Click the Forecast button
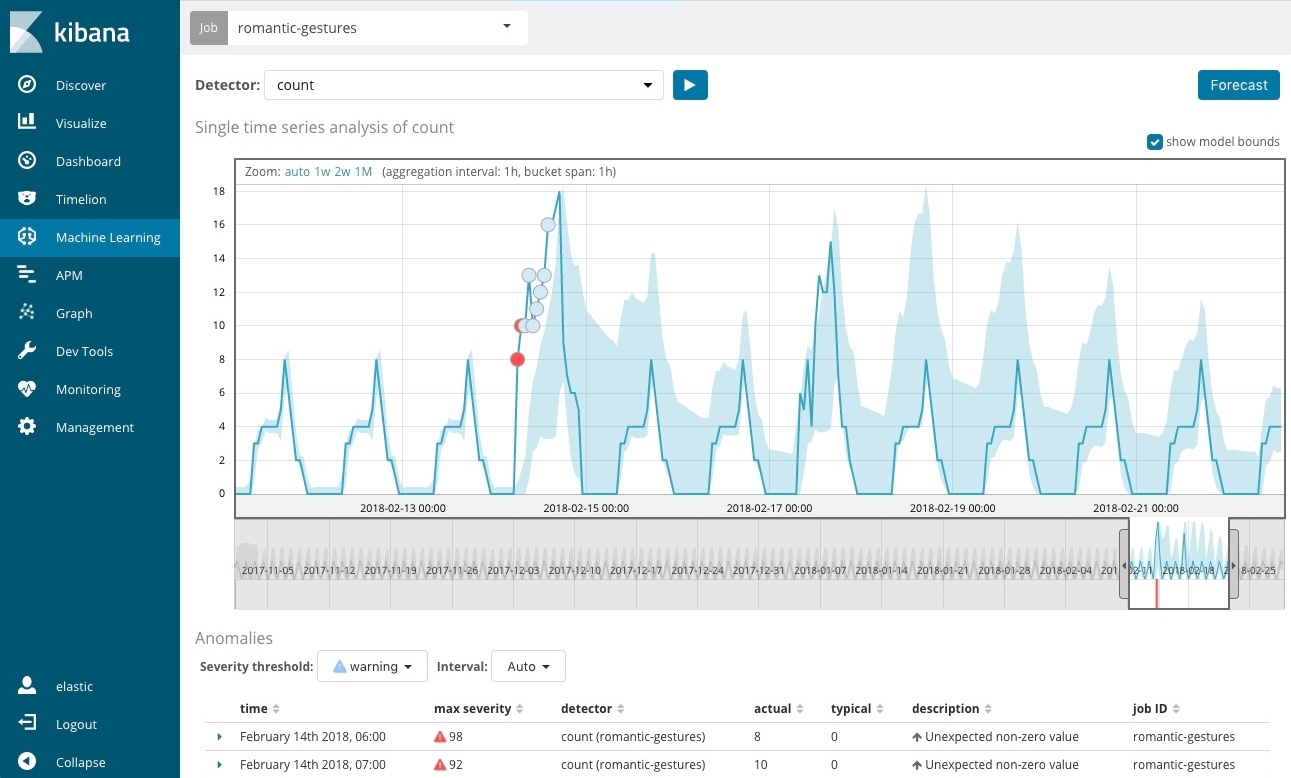Viewport: 1291px width, 778px height. 1239,85
